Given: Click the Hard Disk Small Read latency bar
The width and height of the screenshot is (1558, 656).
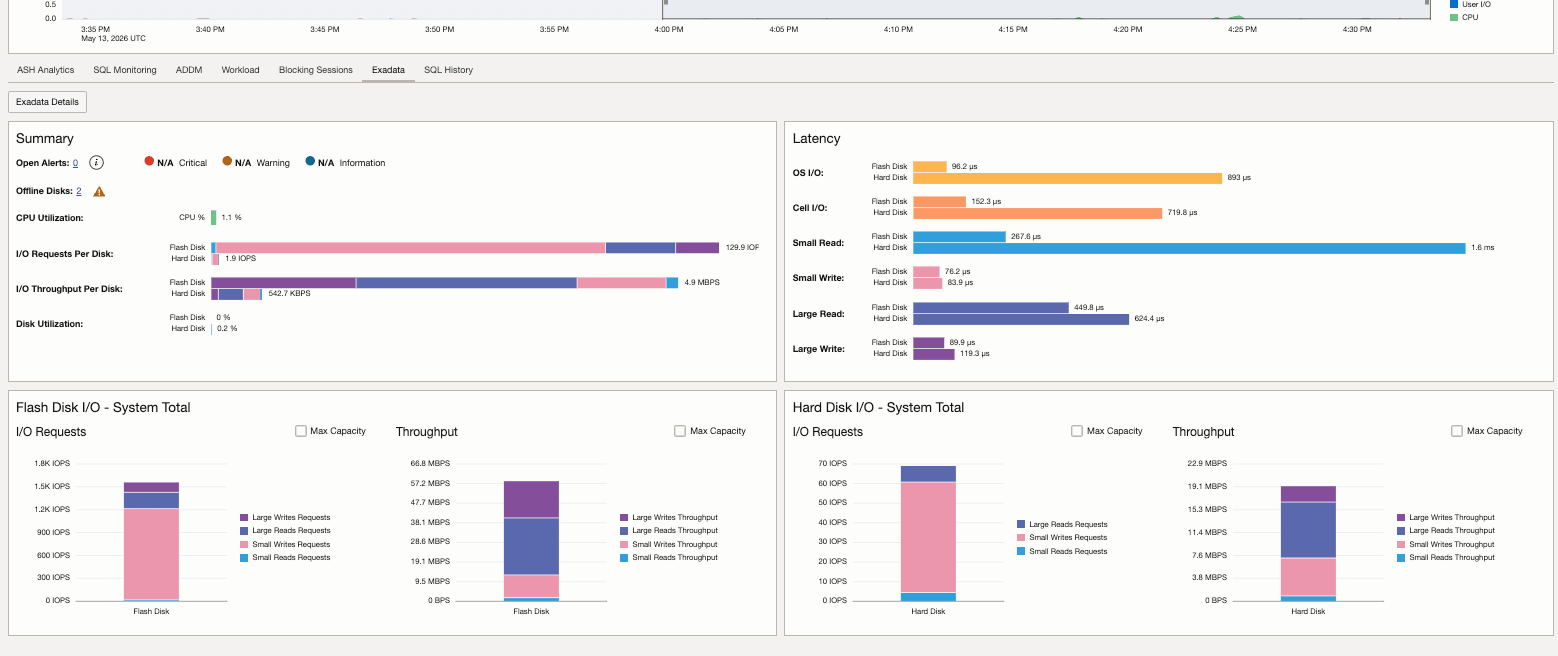Looking at the screenshot, I should point(1189,248).
